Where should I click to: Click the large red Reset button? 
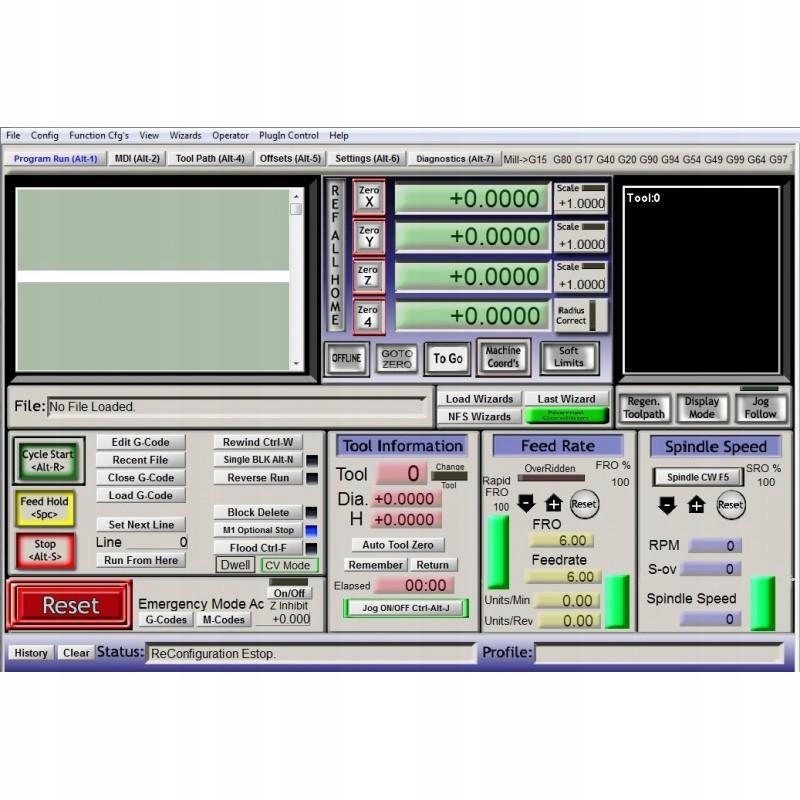70,605
